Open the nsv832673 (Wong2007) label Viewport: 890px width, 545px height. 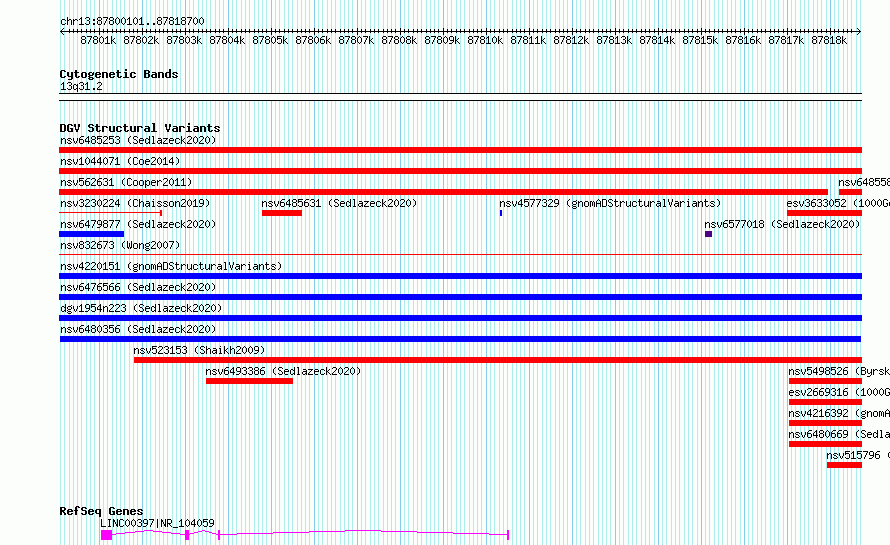(120, 245)
